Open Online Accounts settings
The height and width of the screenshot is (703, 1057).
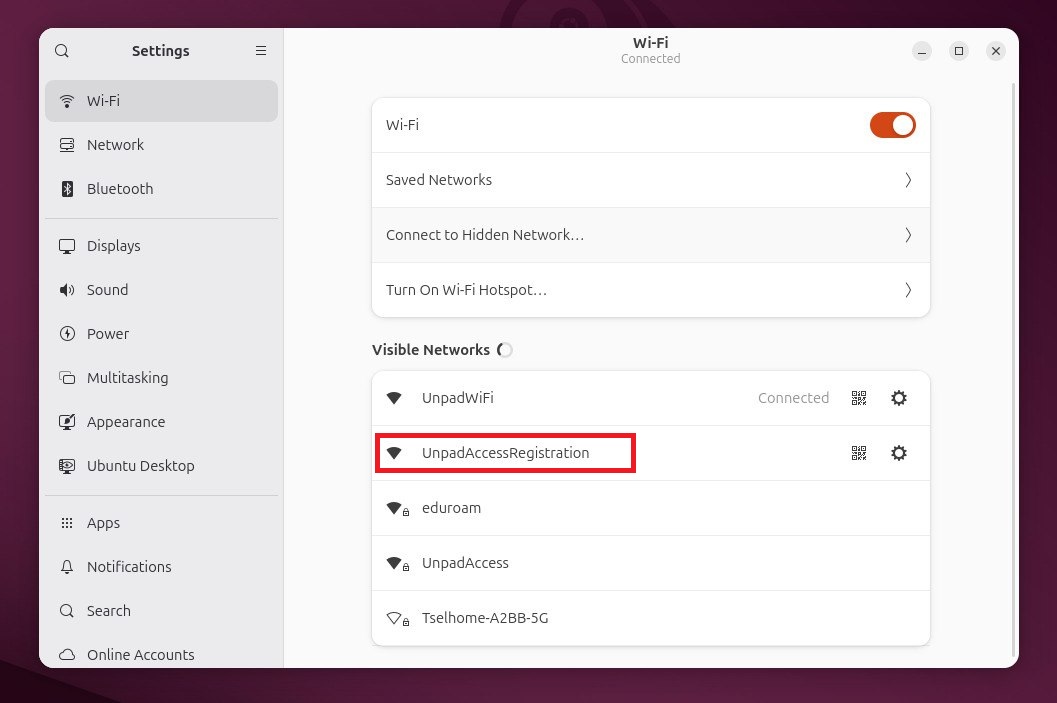coord(161,654)
